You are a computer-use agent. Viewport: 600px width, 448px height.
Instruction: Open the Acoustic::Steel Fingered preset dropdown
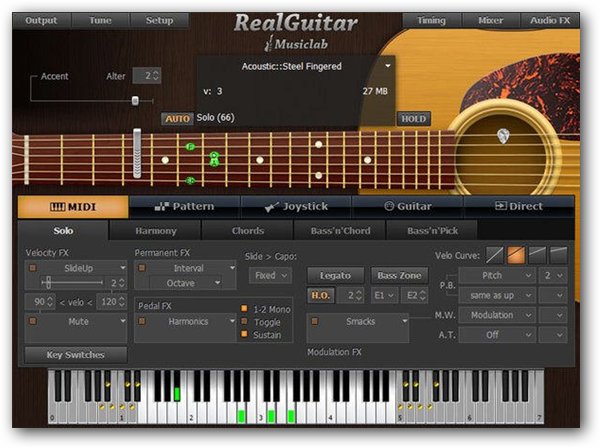pyautogui.click(x=387, y=67)
